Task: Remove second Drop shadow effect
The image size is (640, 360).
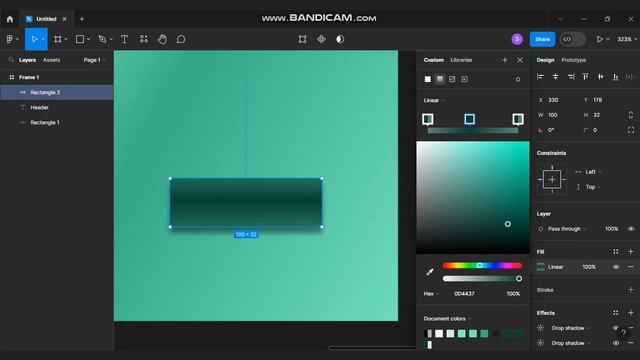Action: tap(631, 343)
